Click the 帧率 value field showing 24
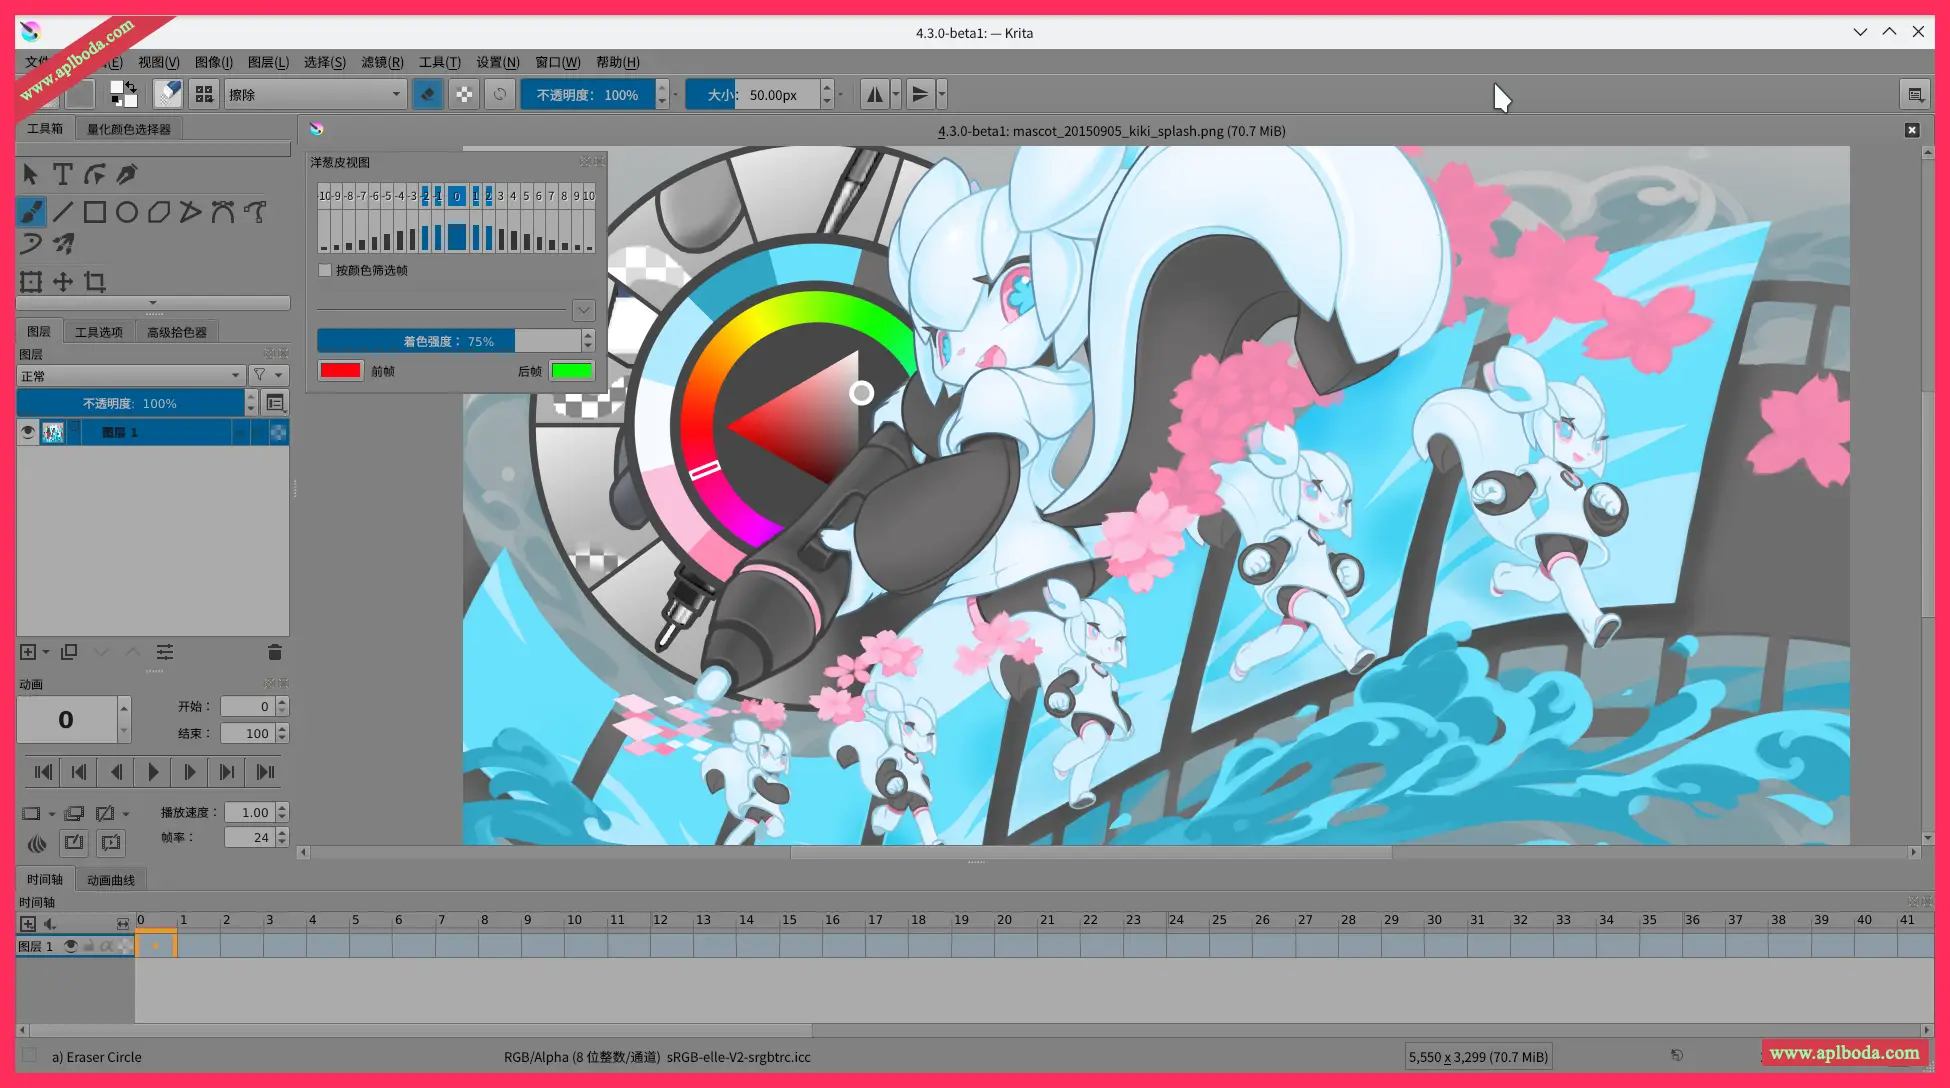 pyautogui.click(x=250, y=838)
